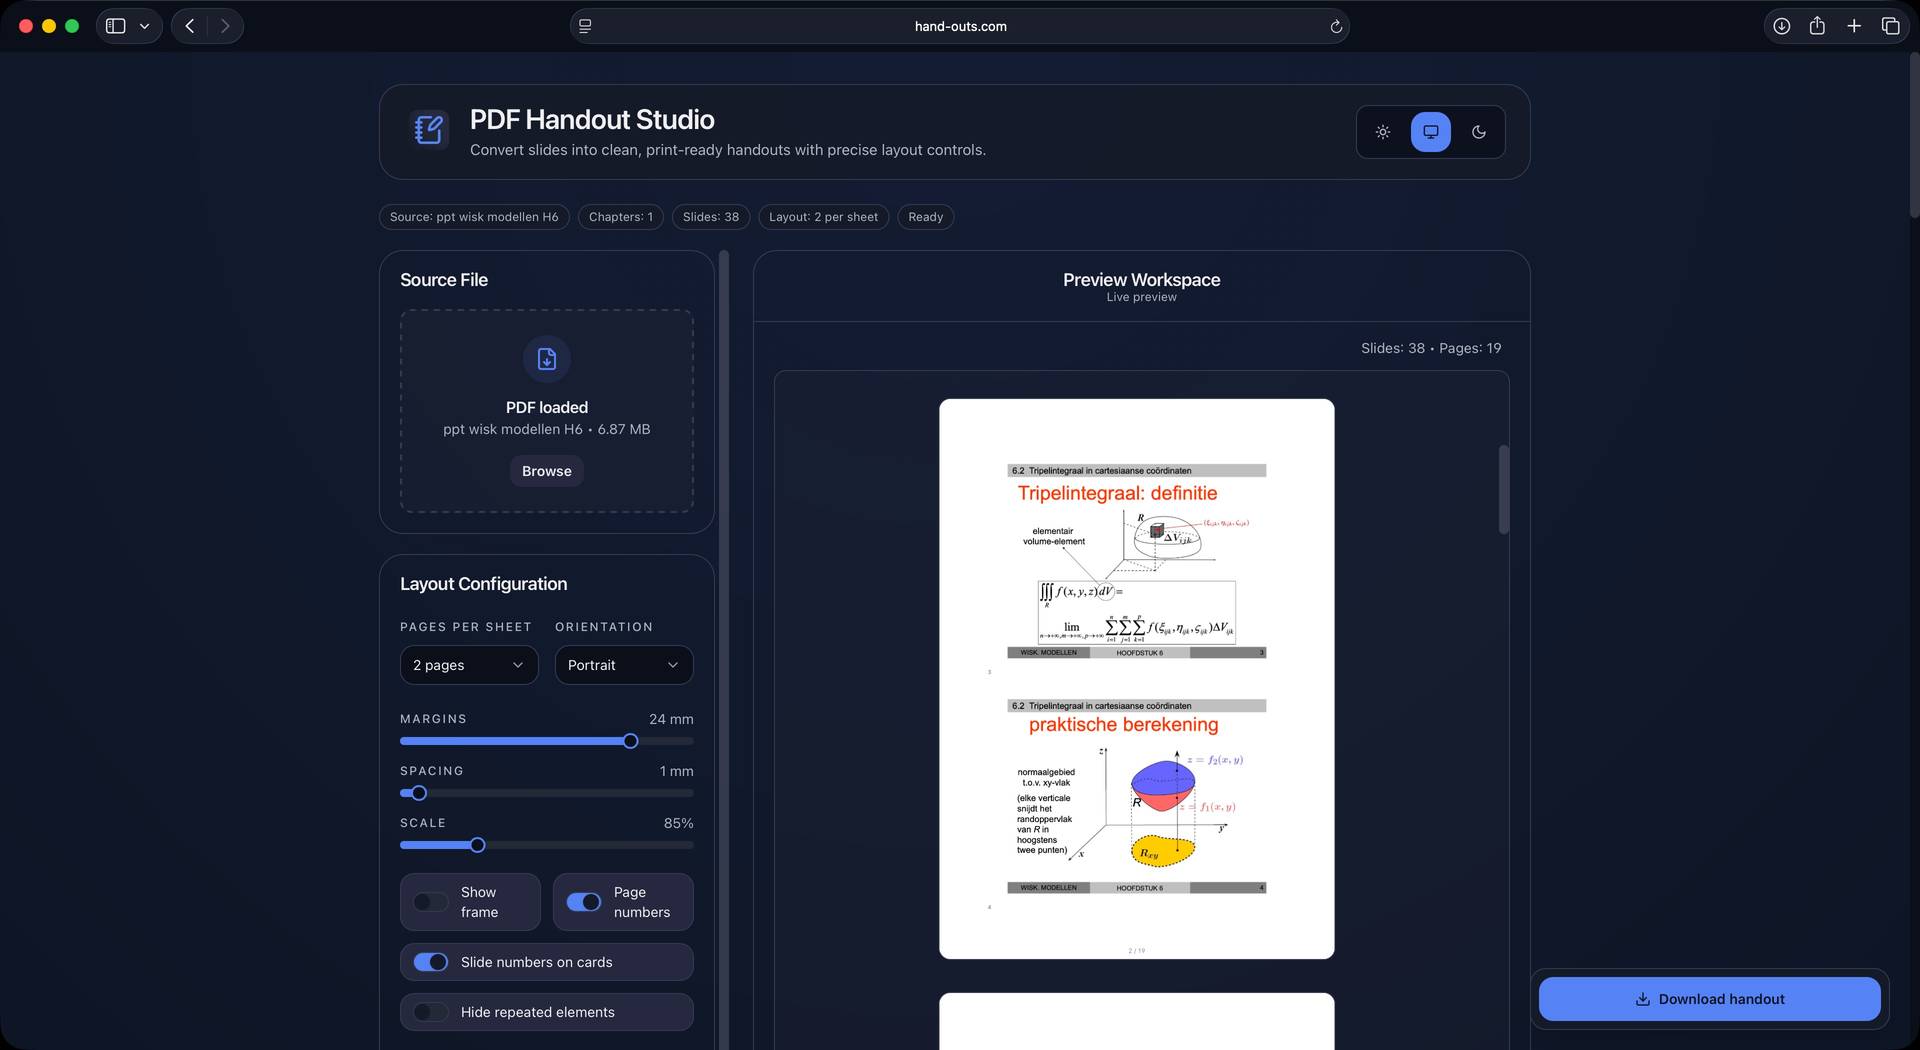The image size is (1920, 1050).
Task: Adjust the Scale slider handle
Action: 478,845
